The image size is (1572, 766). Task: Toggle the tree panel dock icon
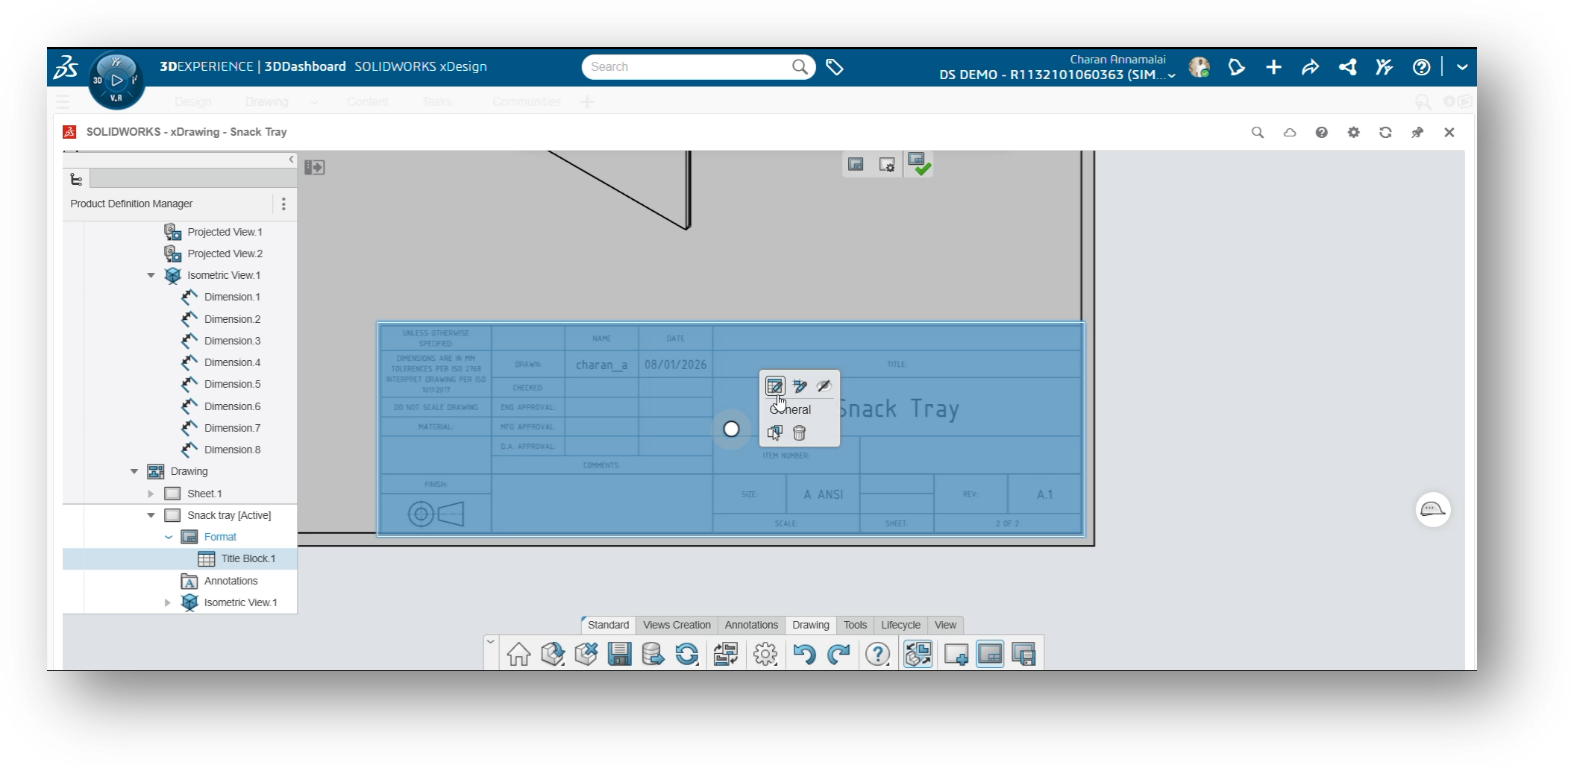pos(315,167)
